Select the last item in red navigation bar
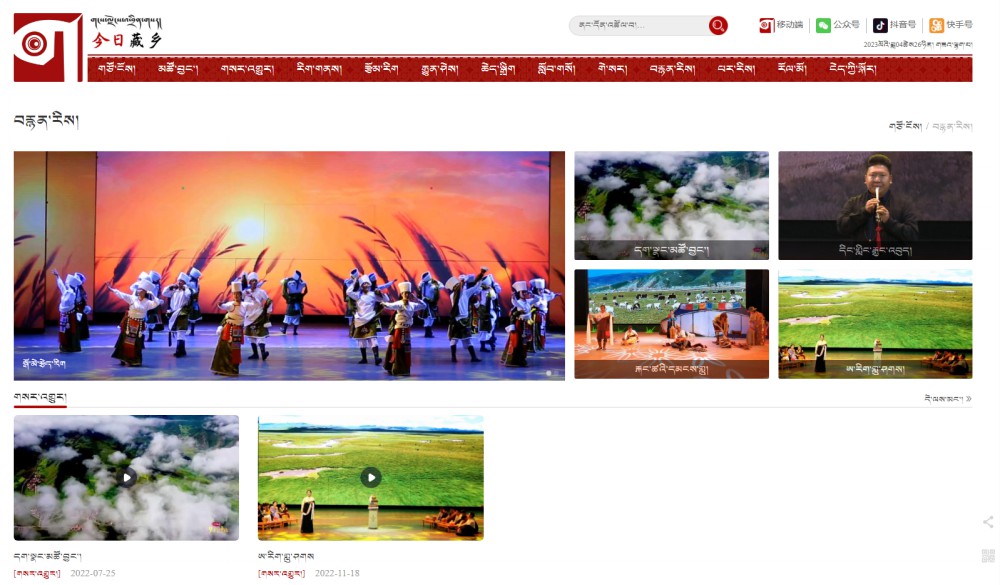Image resolution: width=1000 pixels, height=585 pixels. [852, 68]
